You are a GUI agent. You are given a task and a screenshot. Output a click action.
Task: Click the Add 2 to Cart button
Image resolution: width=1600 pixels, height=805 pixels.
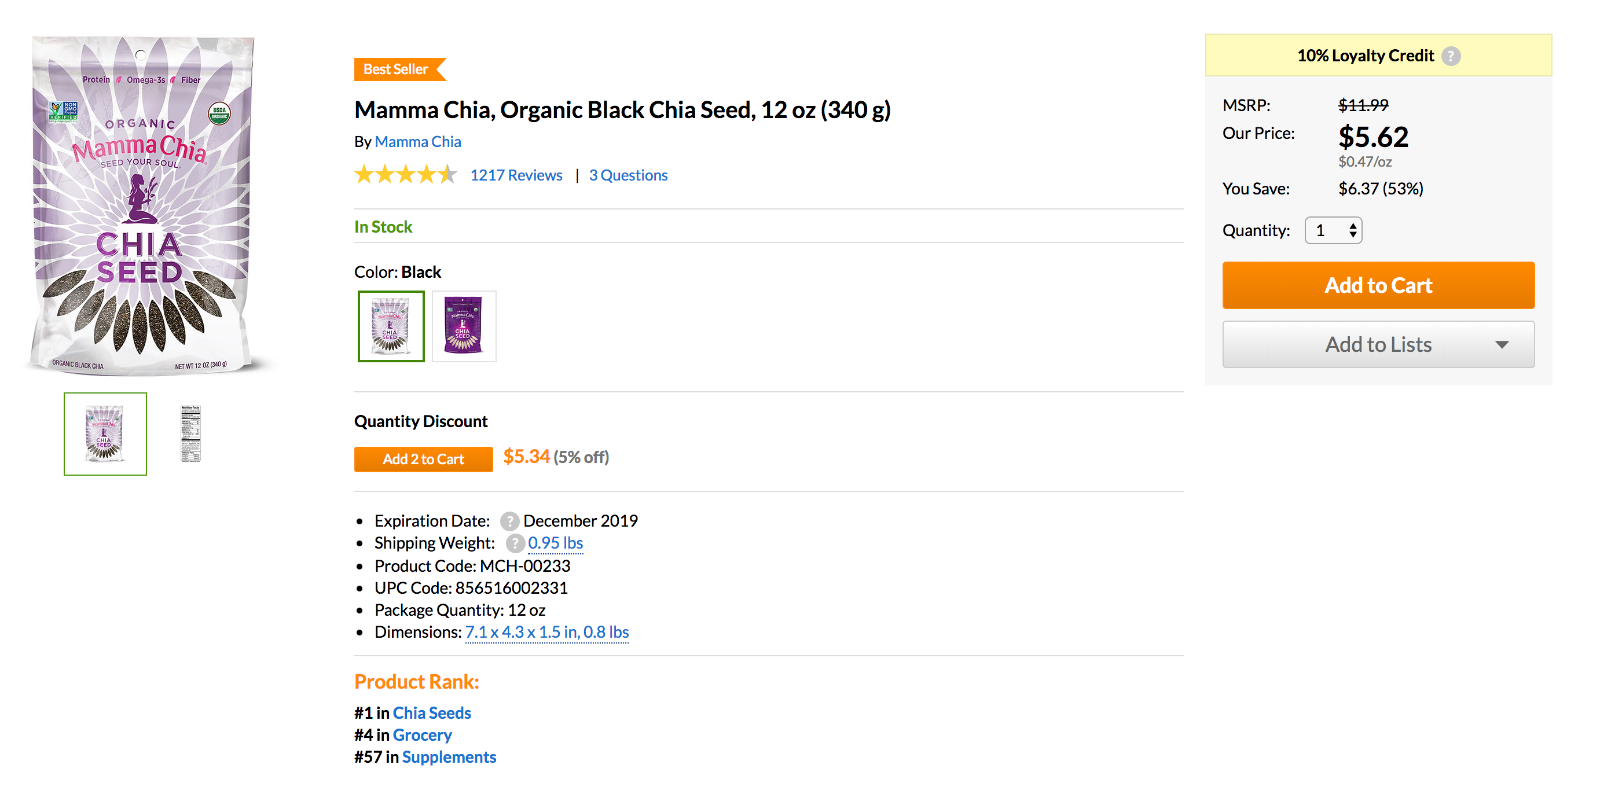(423, 459)
